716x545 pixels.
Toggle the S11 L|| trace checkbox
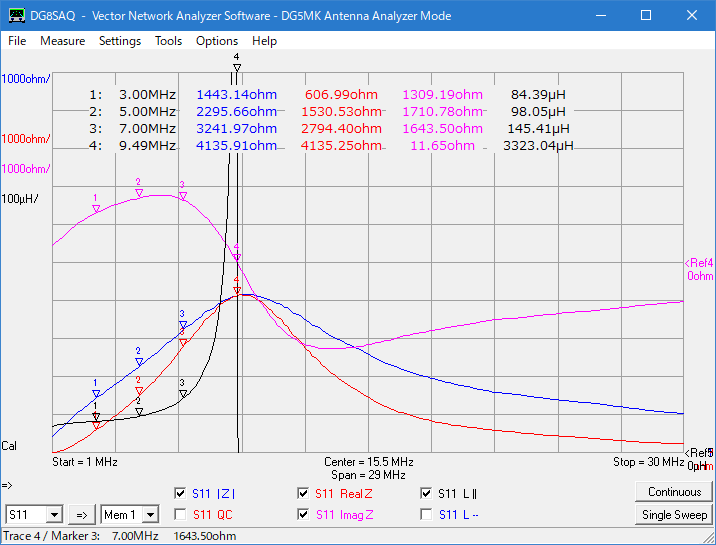coord(426,493)
